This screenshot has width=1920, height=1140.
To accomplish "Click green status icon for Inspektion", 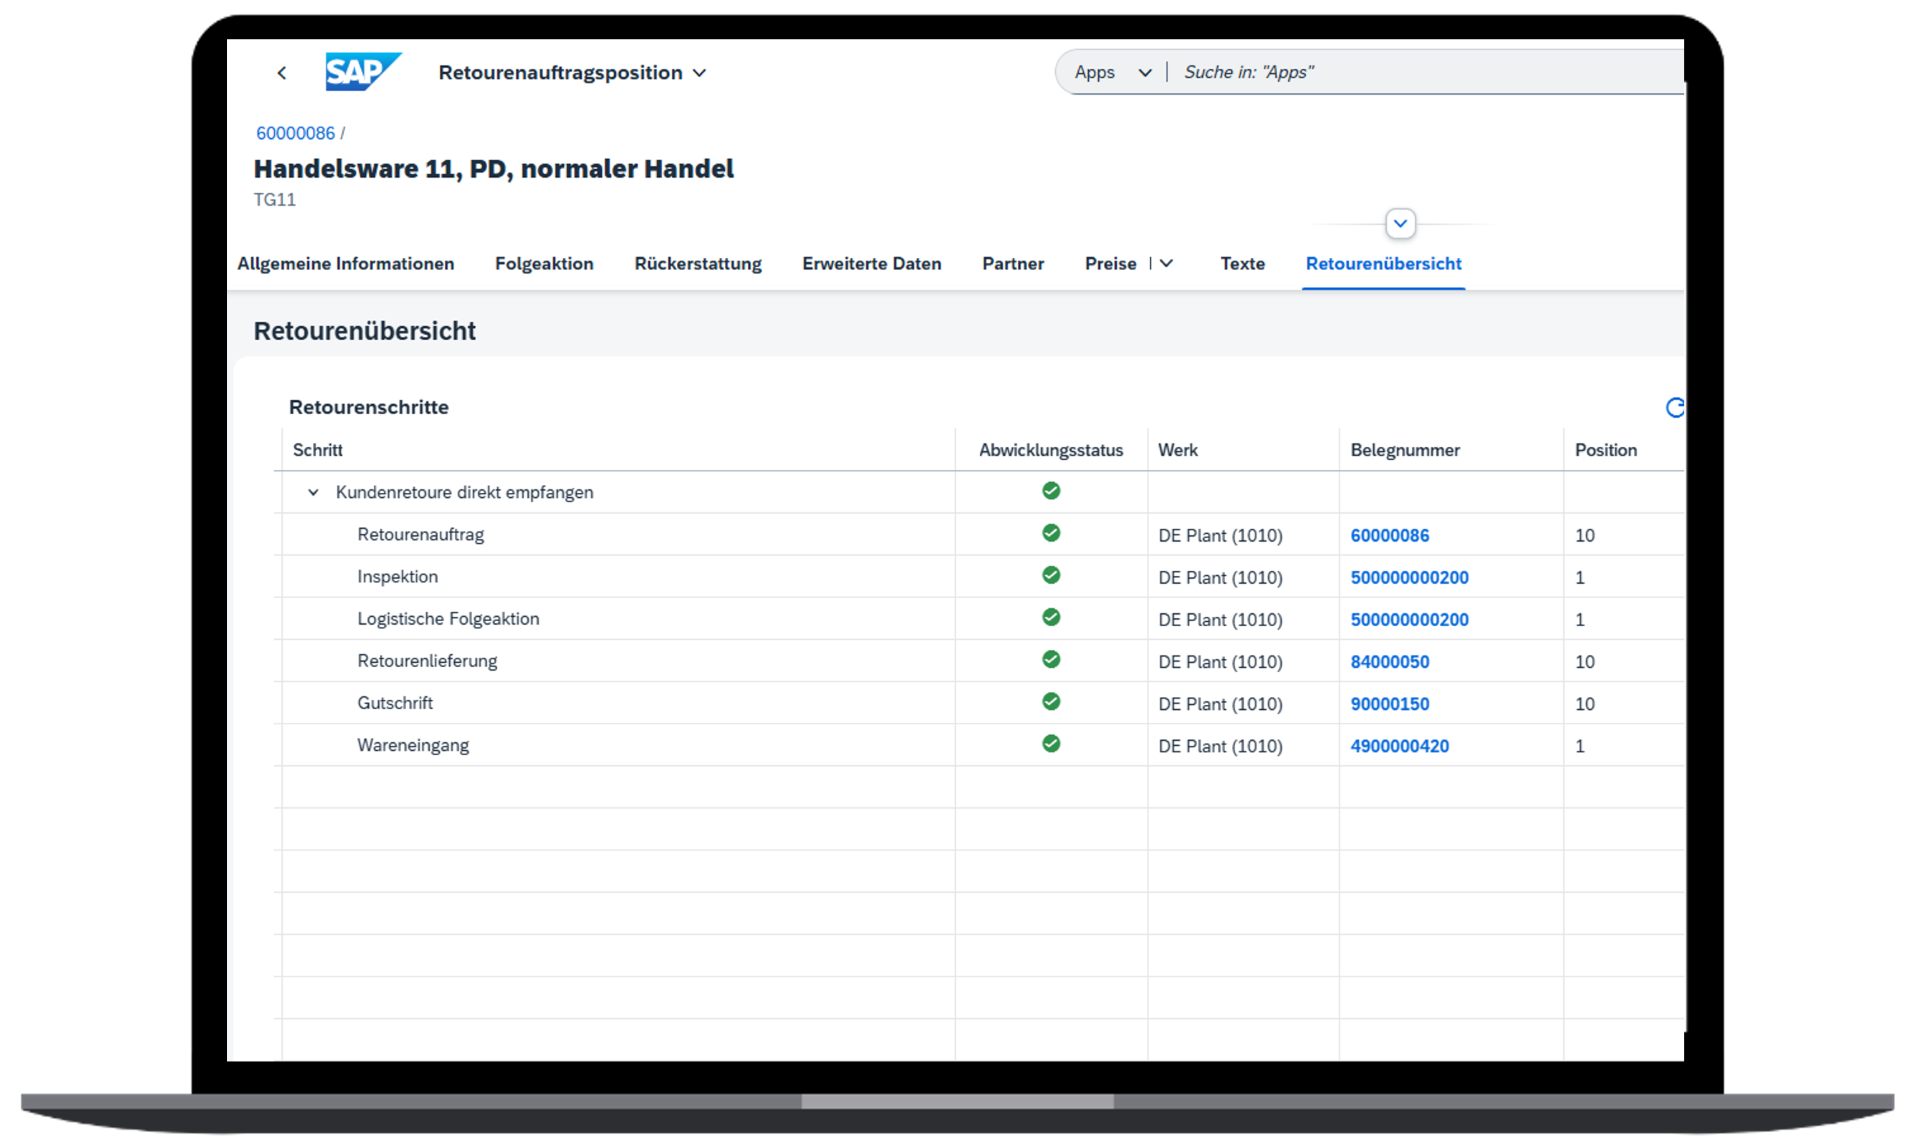I will [1050, 575].
